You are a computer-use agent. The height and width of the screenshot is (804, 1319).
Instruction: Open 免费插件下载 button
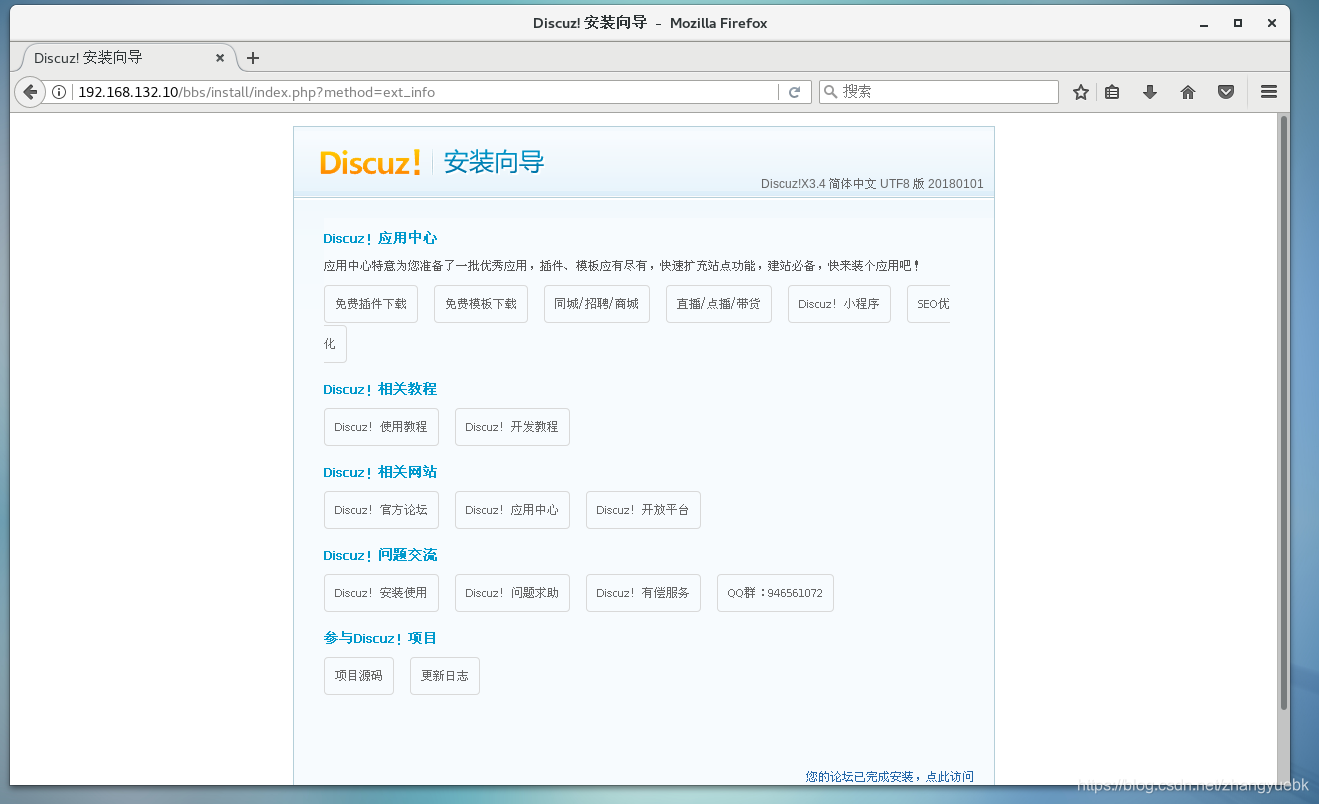click(x=371, y=304)
